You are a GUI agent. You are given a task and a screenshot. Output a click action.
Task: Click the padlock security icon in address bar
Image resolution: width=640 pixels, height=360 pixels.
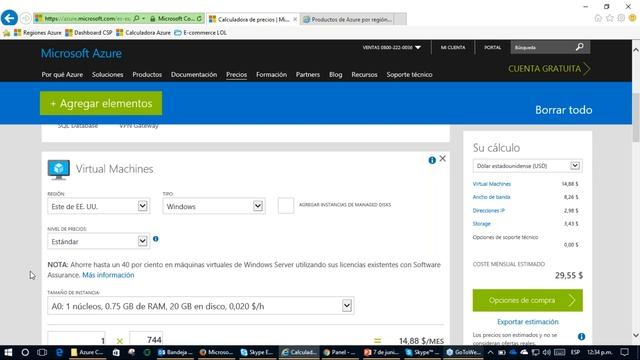tap(153, 19)
